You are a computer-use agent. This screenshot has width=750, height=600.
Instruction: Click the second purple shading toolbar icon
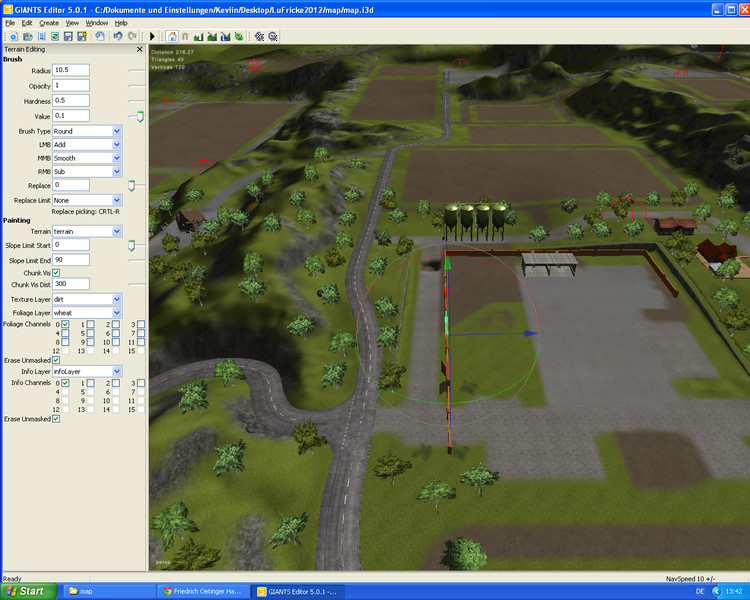pyautogui.click(x=273, y=36)
